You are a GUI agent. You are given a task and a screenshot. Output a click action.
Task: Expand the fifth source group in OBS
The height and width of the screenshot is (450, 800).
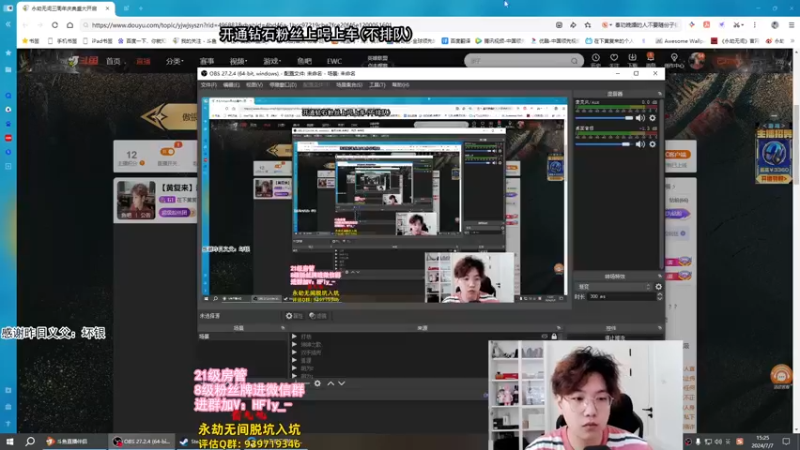tap(294, 368)
